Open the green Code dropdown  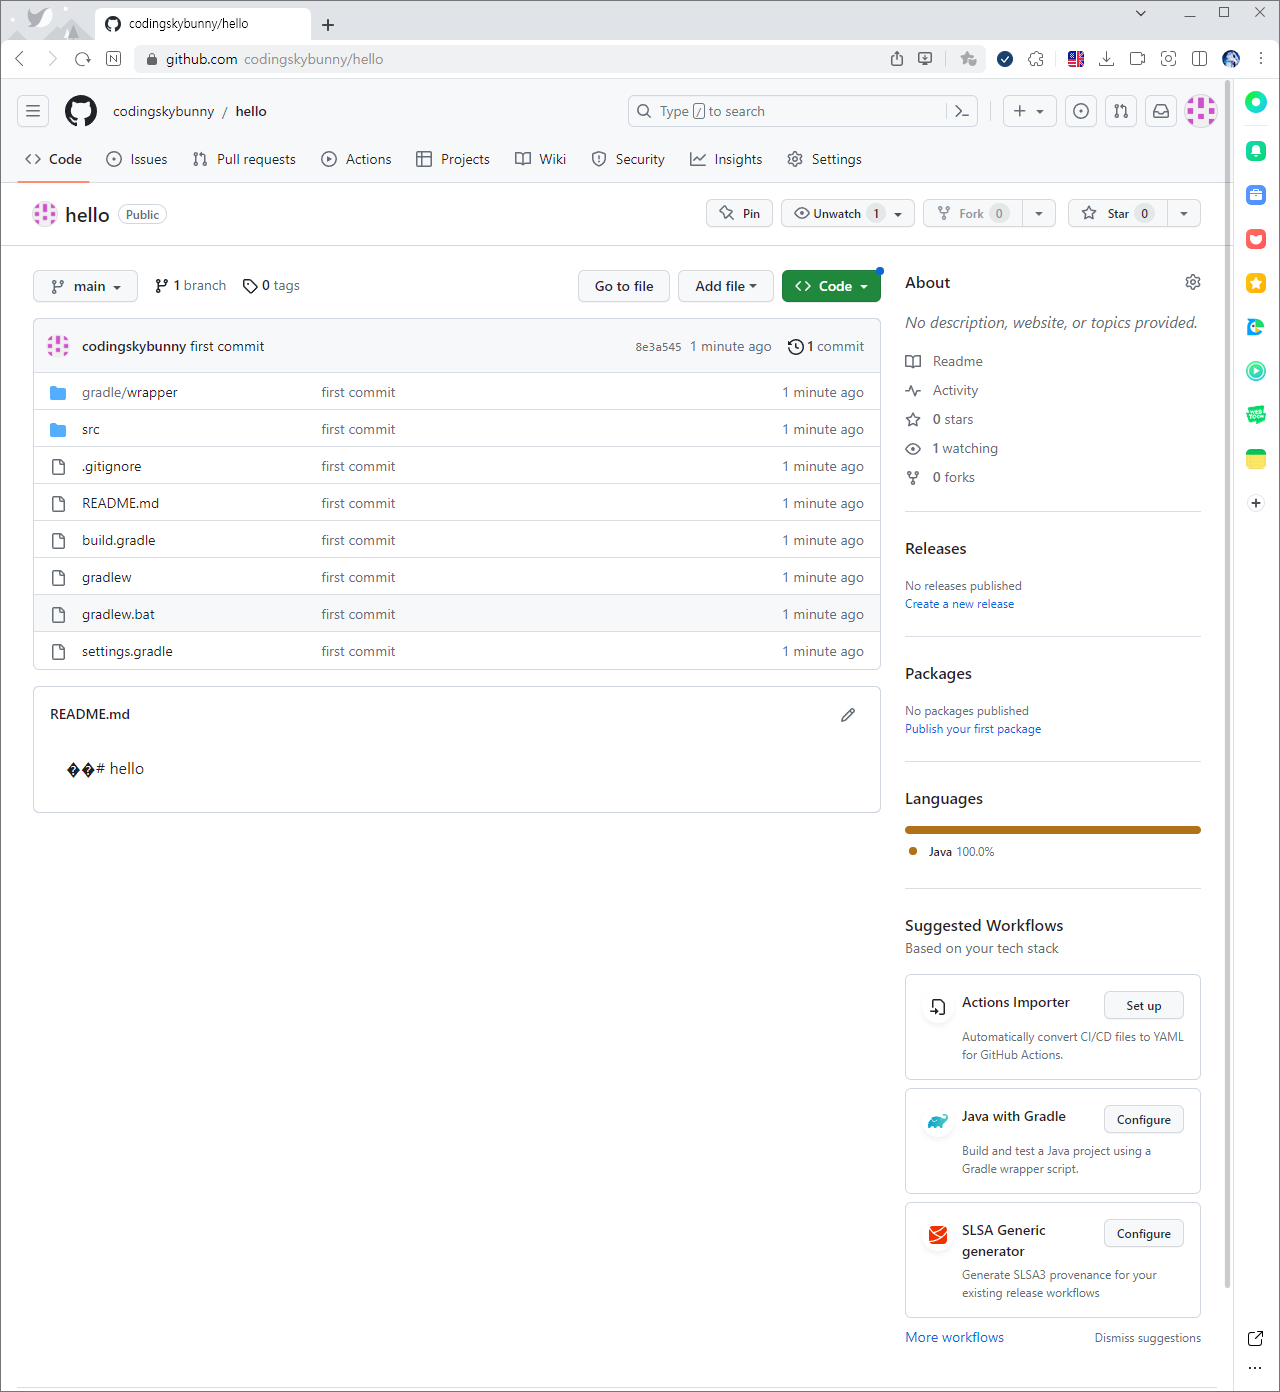point(831,286)
